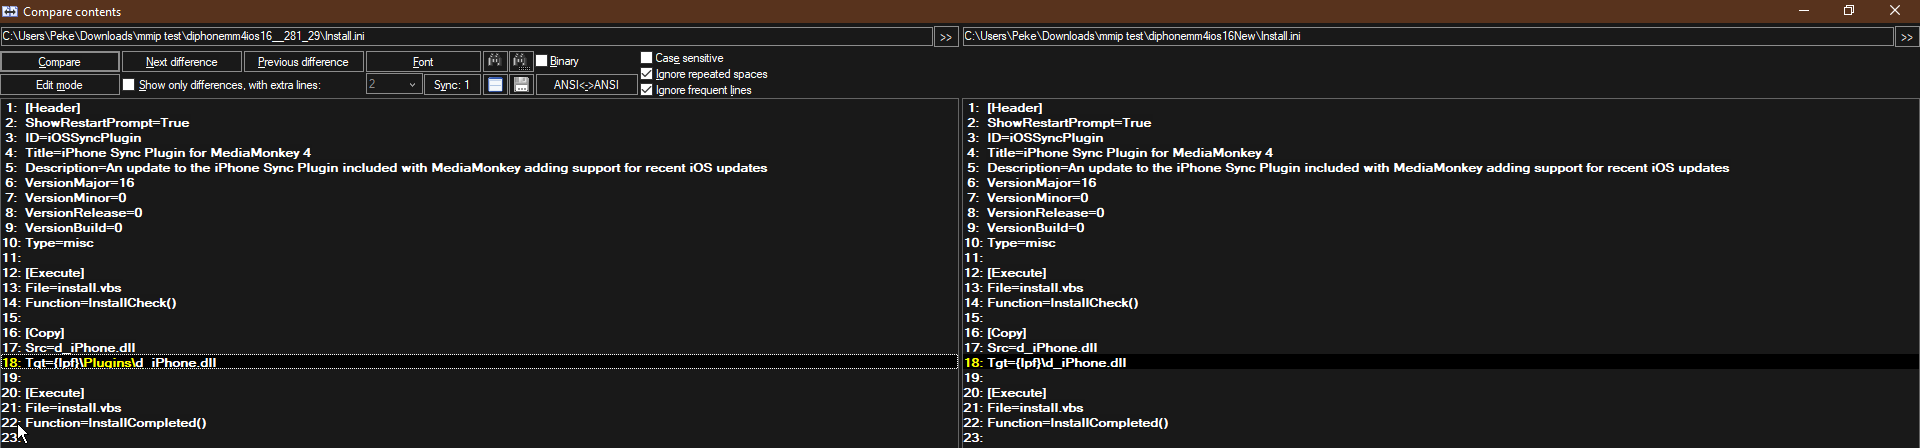This screenshot has height=448, width=1920.
Task: Toggle the blue layout view icon
Action: point(495,85)
